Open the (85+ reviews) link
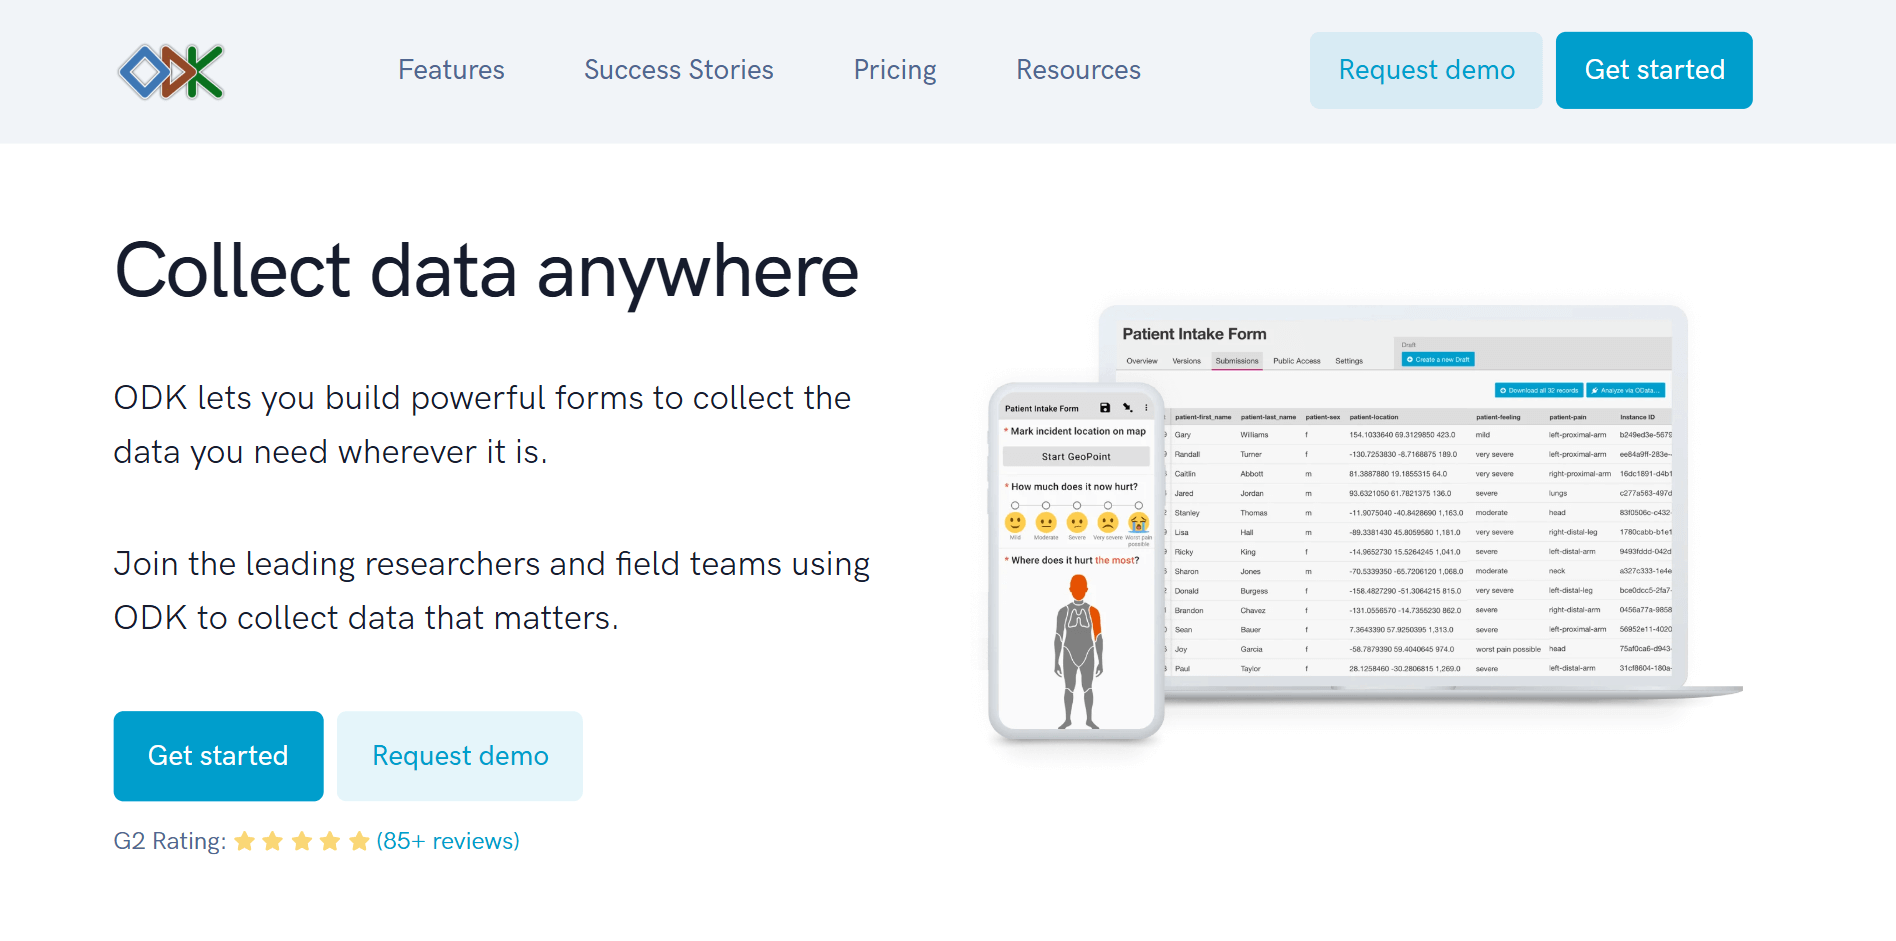 (x=448, y=841)
